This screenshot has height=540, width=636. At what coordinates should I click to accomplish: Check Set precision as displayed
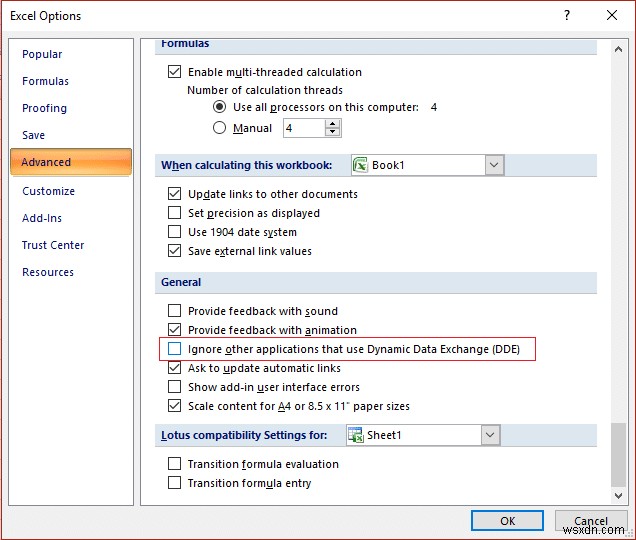pyautogui.click(x=175, y=213)
